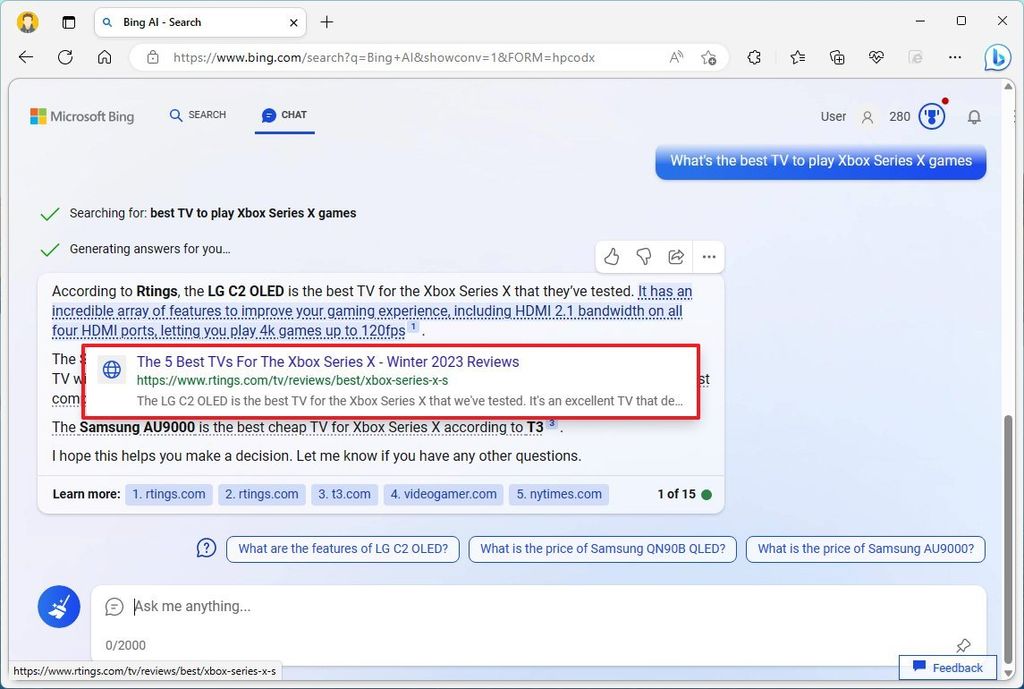
Task: Dislike the answer using thumbs down icon
Action: pos(644,257)
